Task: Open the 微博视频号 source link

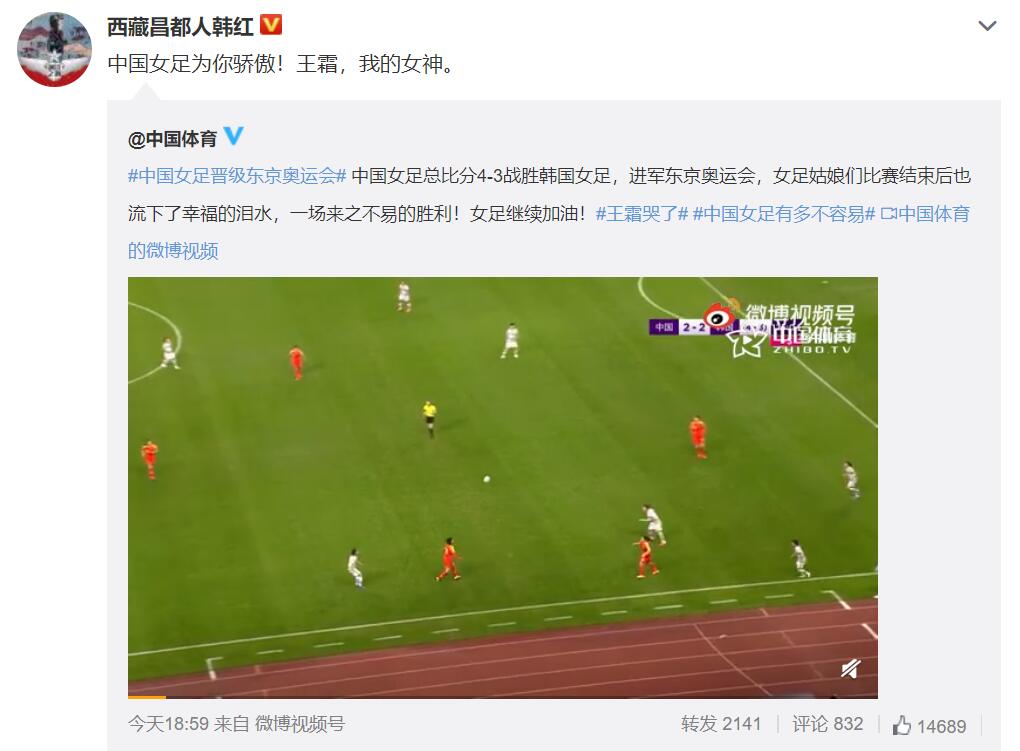Action: click(299, 724)
